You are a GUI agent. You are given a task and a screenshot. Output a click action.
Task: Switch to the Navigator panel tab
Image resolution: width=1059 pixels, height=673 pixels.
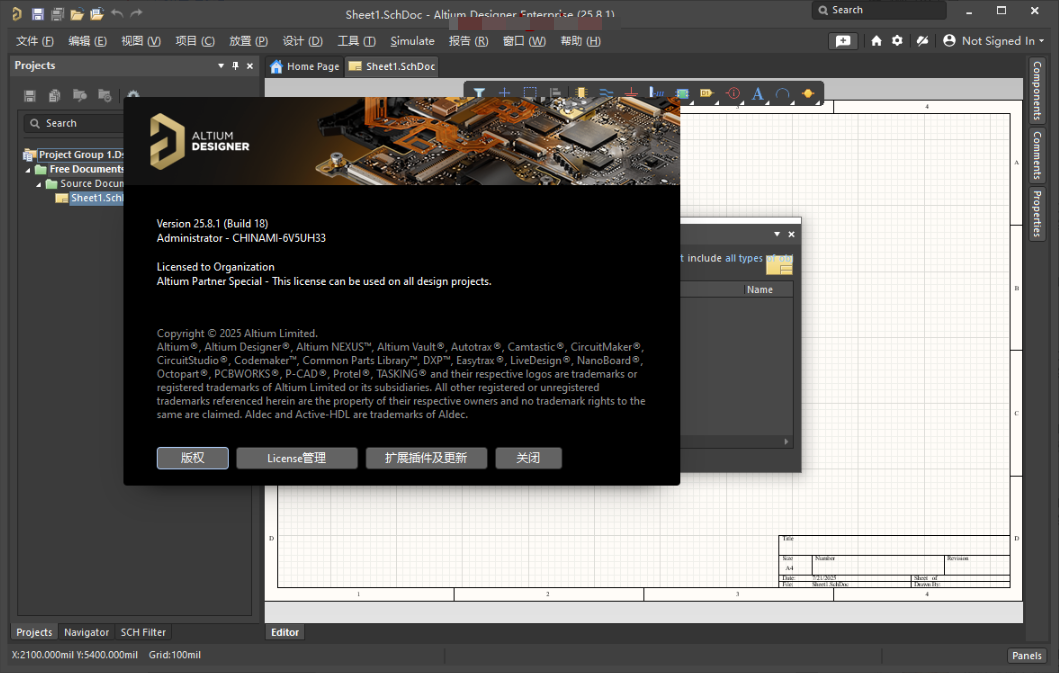[86, 632]
